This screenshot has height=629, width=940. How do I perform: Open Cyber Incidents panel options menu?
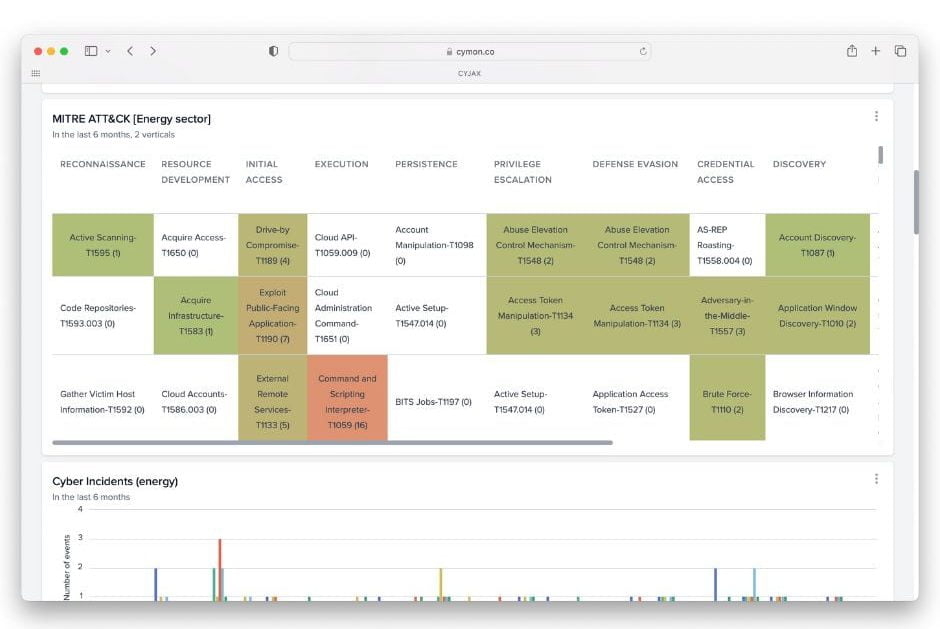point(876,479)
